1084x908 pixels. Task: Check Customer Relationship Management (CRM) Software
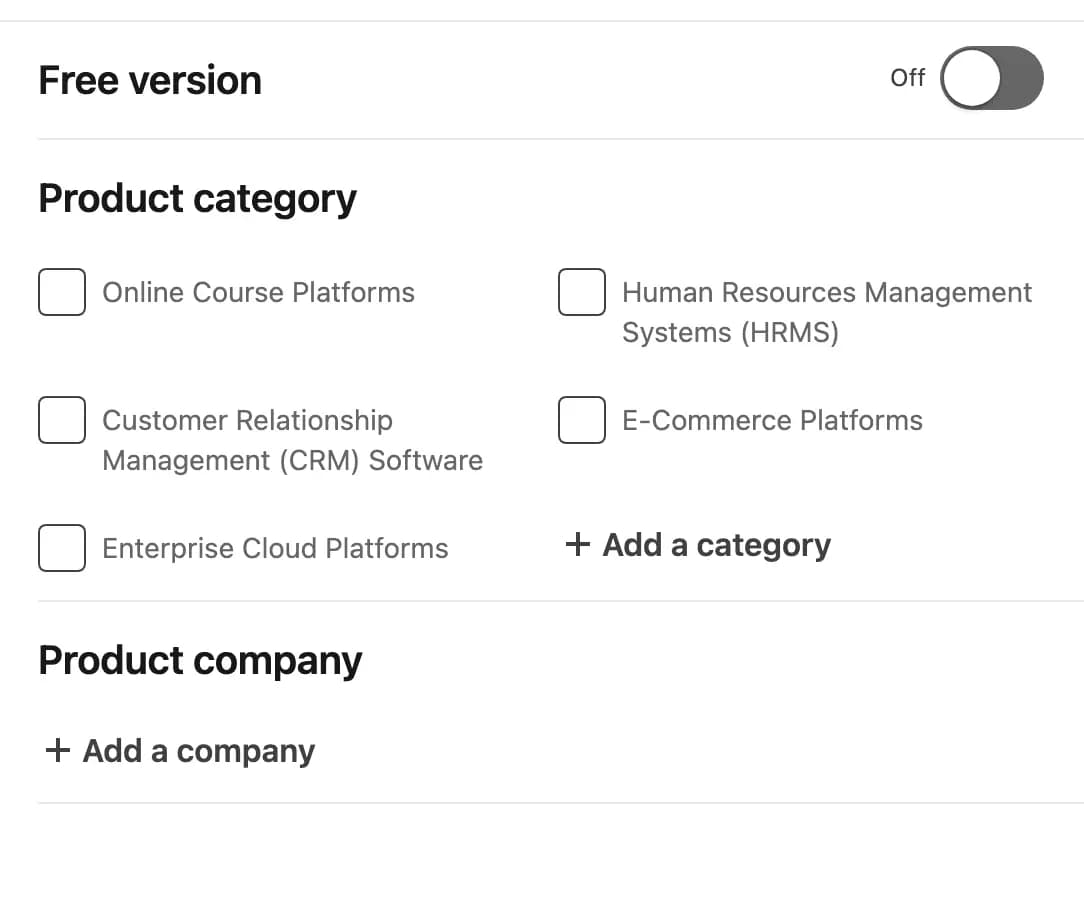point(62,420)
